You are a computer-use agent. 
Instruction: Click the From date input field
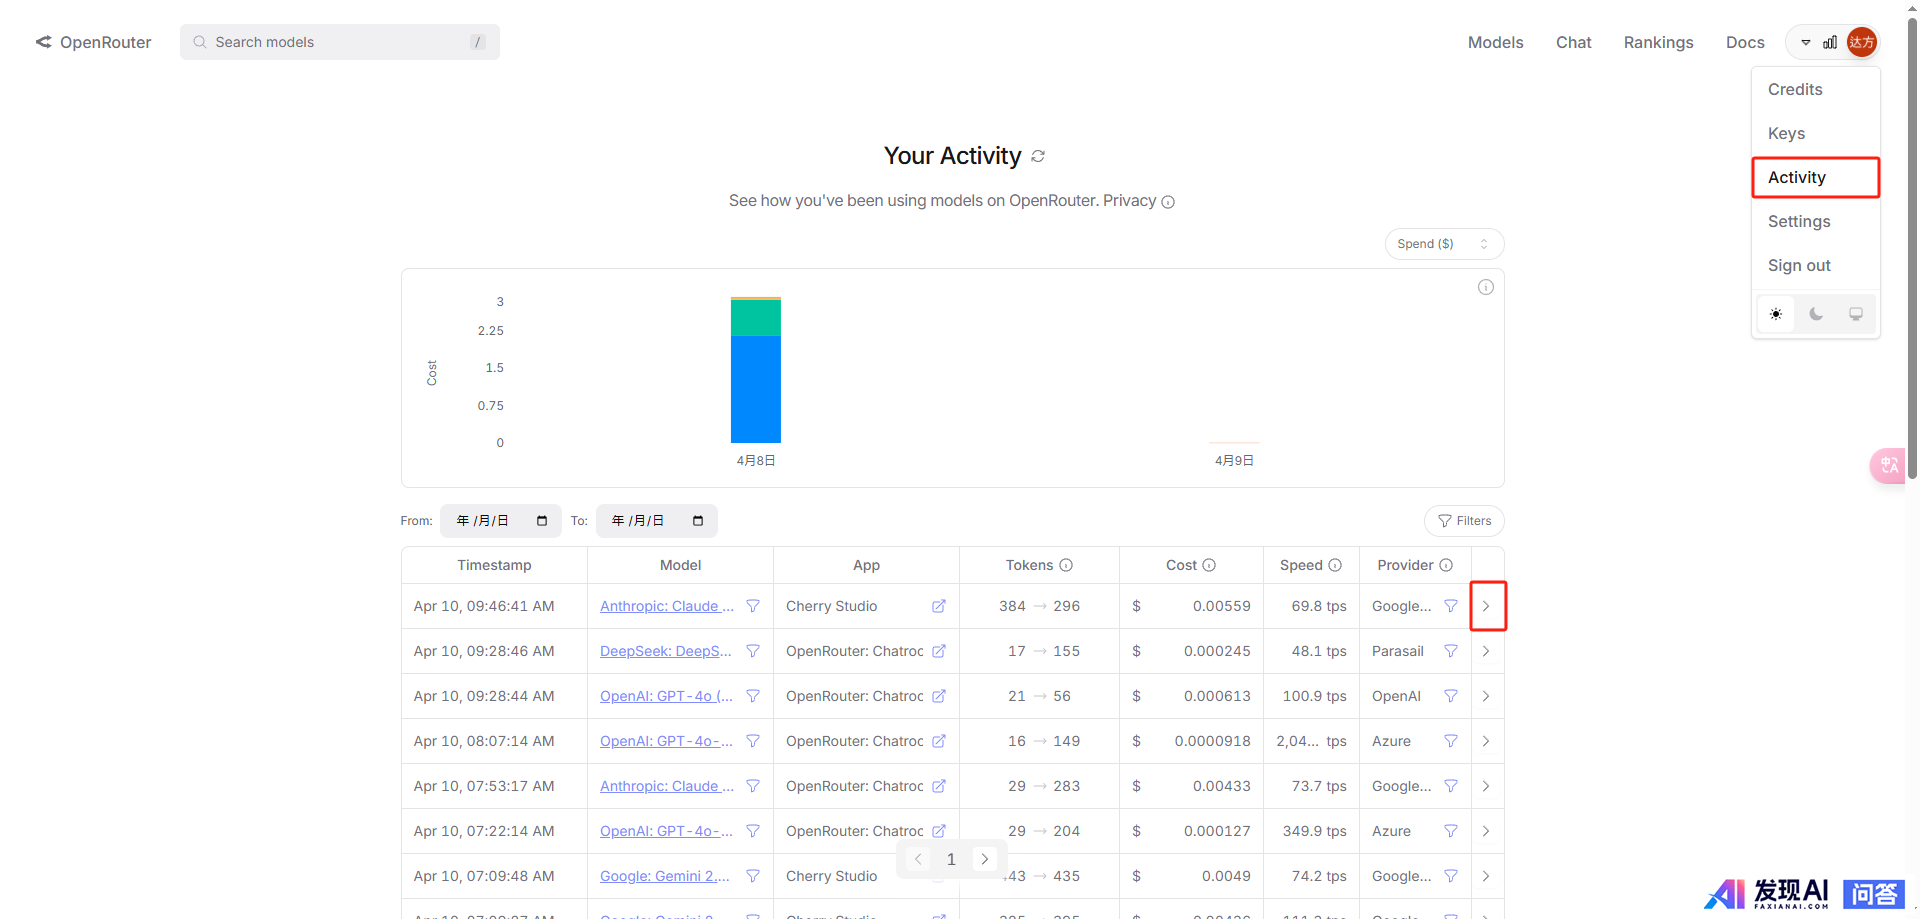(501, 521)
